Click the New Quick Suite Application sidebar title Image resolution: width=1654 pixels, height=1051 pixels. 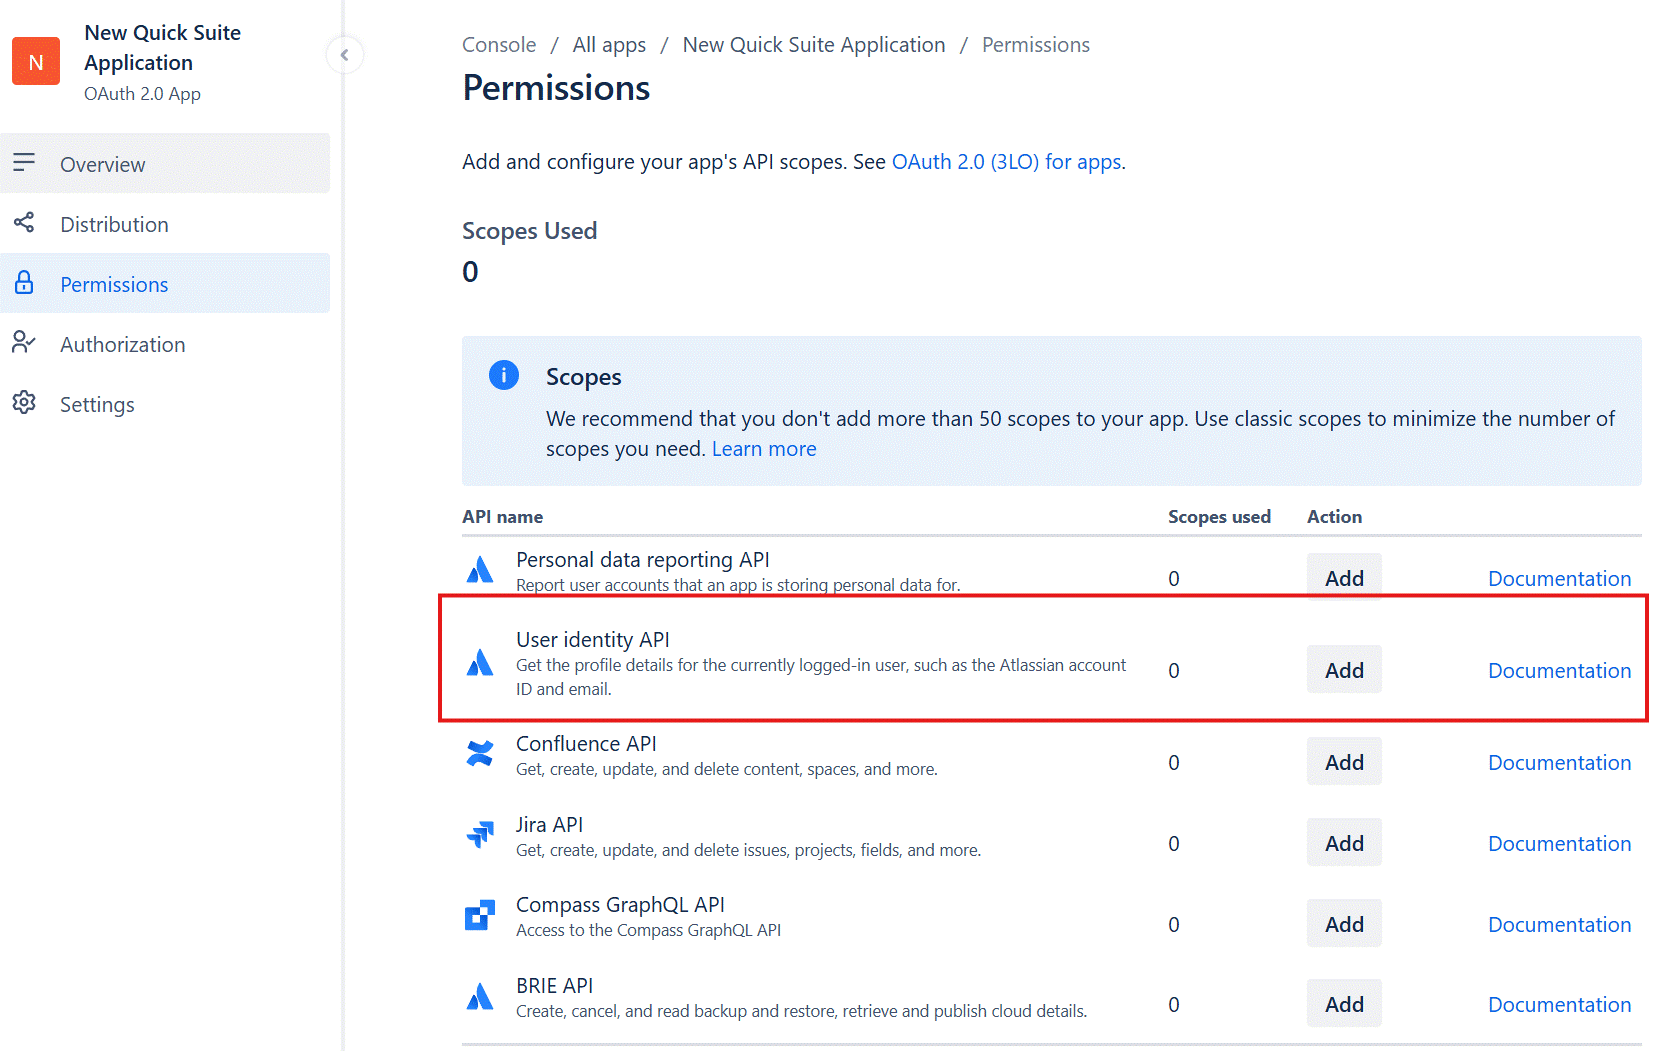tap(162, 48)
